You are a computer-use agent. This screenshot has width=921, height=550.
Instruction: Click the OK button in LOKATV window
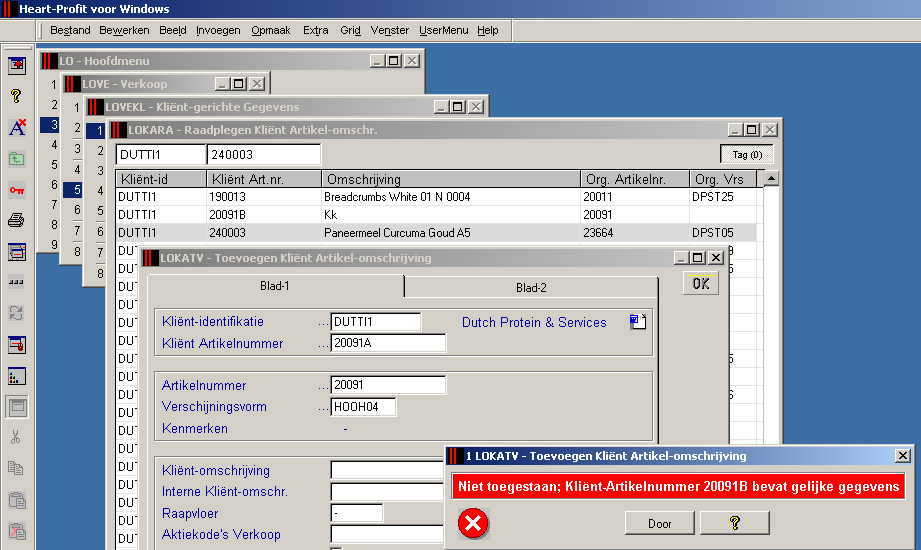coord(701,284)
